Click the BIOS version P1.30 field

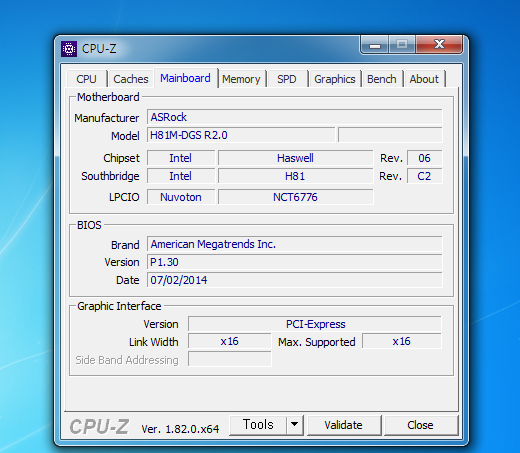pos(295,262)
